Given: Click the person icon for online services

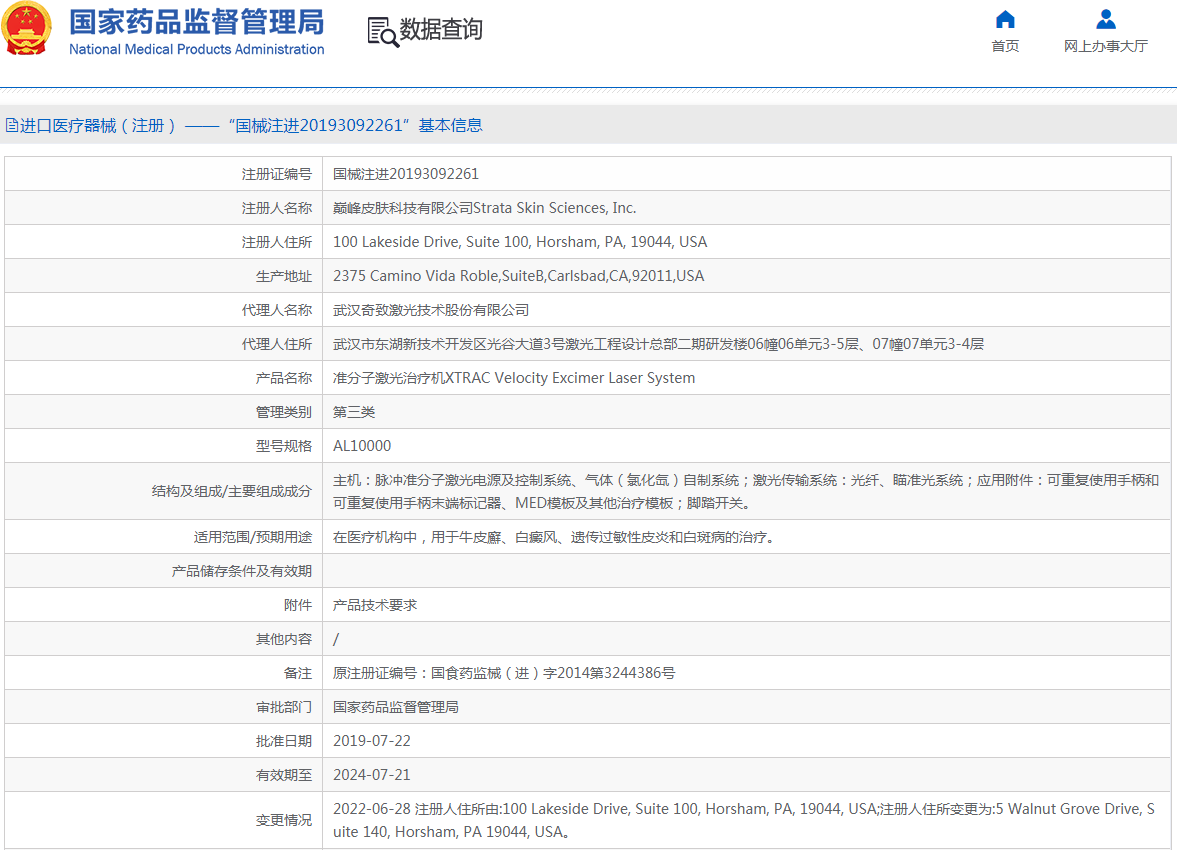Looking at the screenshot, I should [x=1105, y=20].
